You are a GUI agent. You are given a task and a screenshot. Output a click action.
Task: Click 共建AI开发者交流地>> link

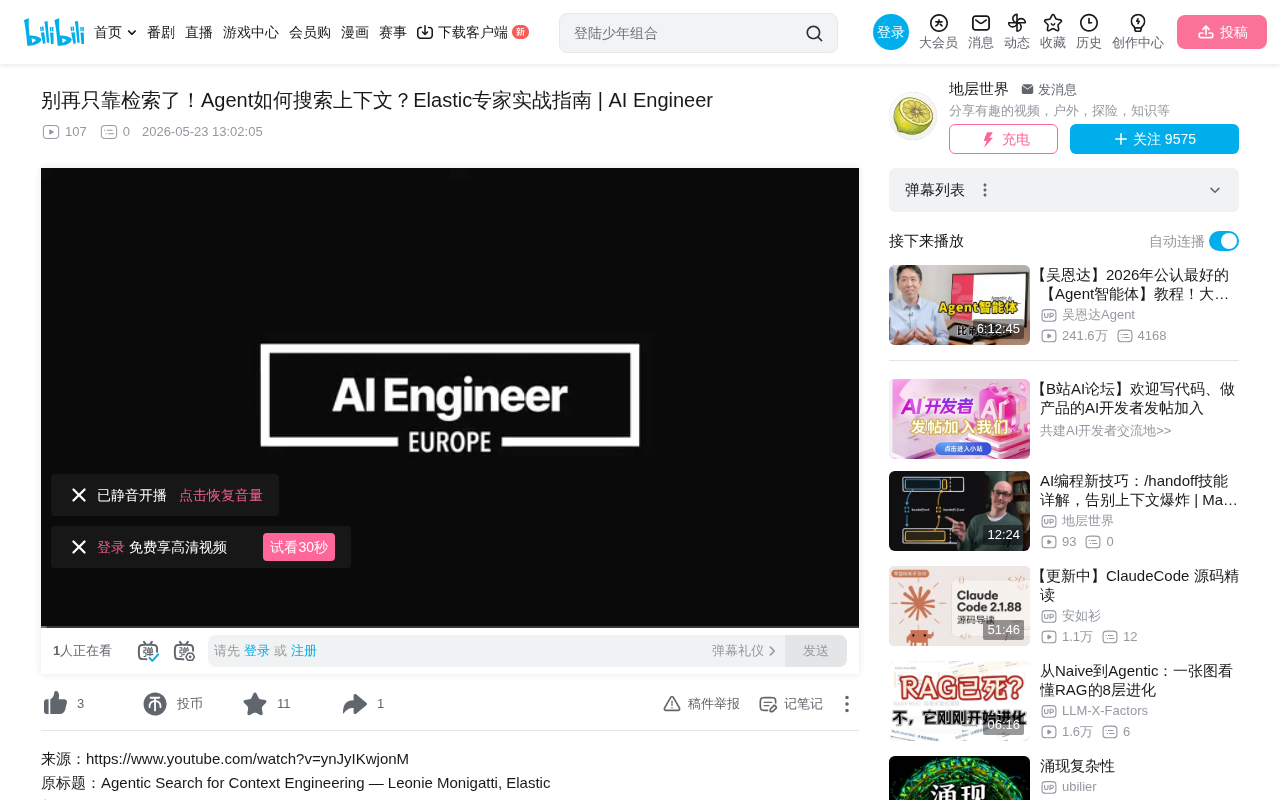pyautogui.click(x=1105, y=431)
